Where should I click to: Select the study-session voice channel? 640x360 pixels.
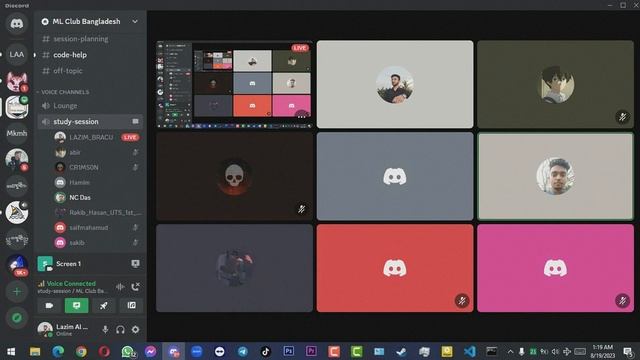click(x=90, y=121)
